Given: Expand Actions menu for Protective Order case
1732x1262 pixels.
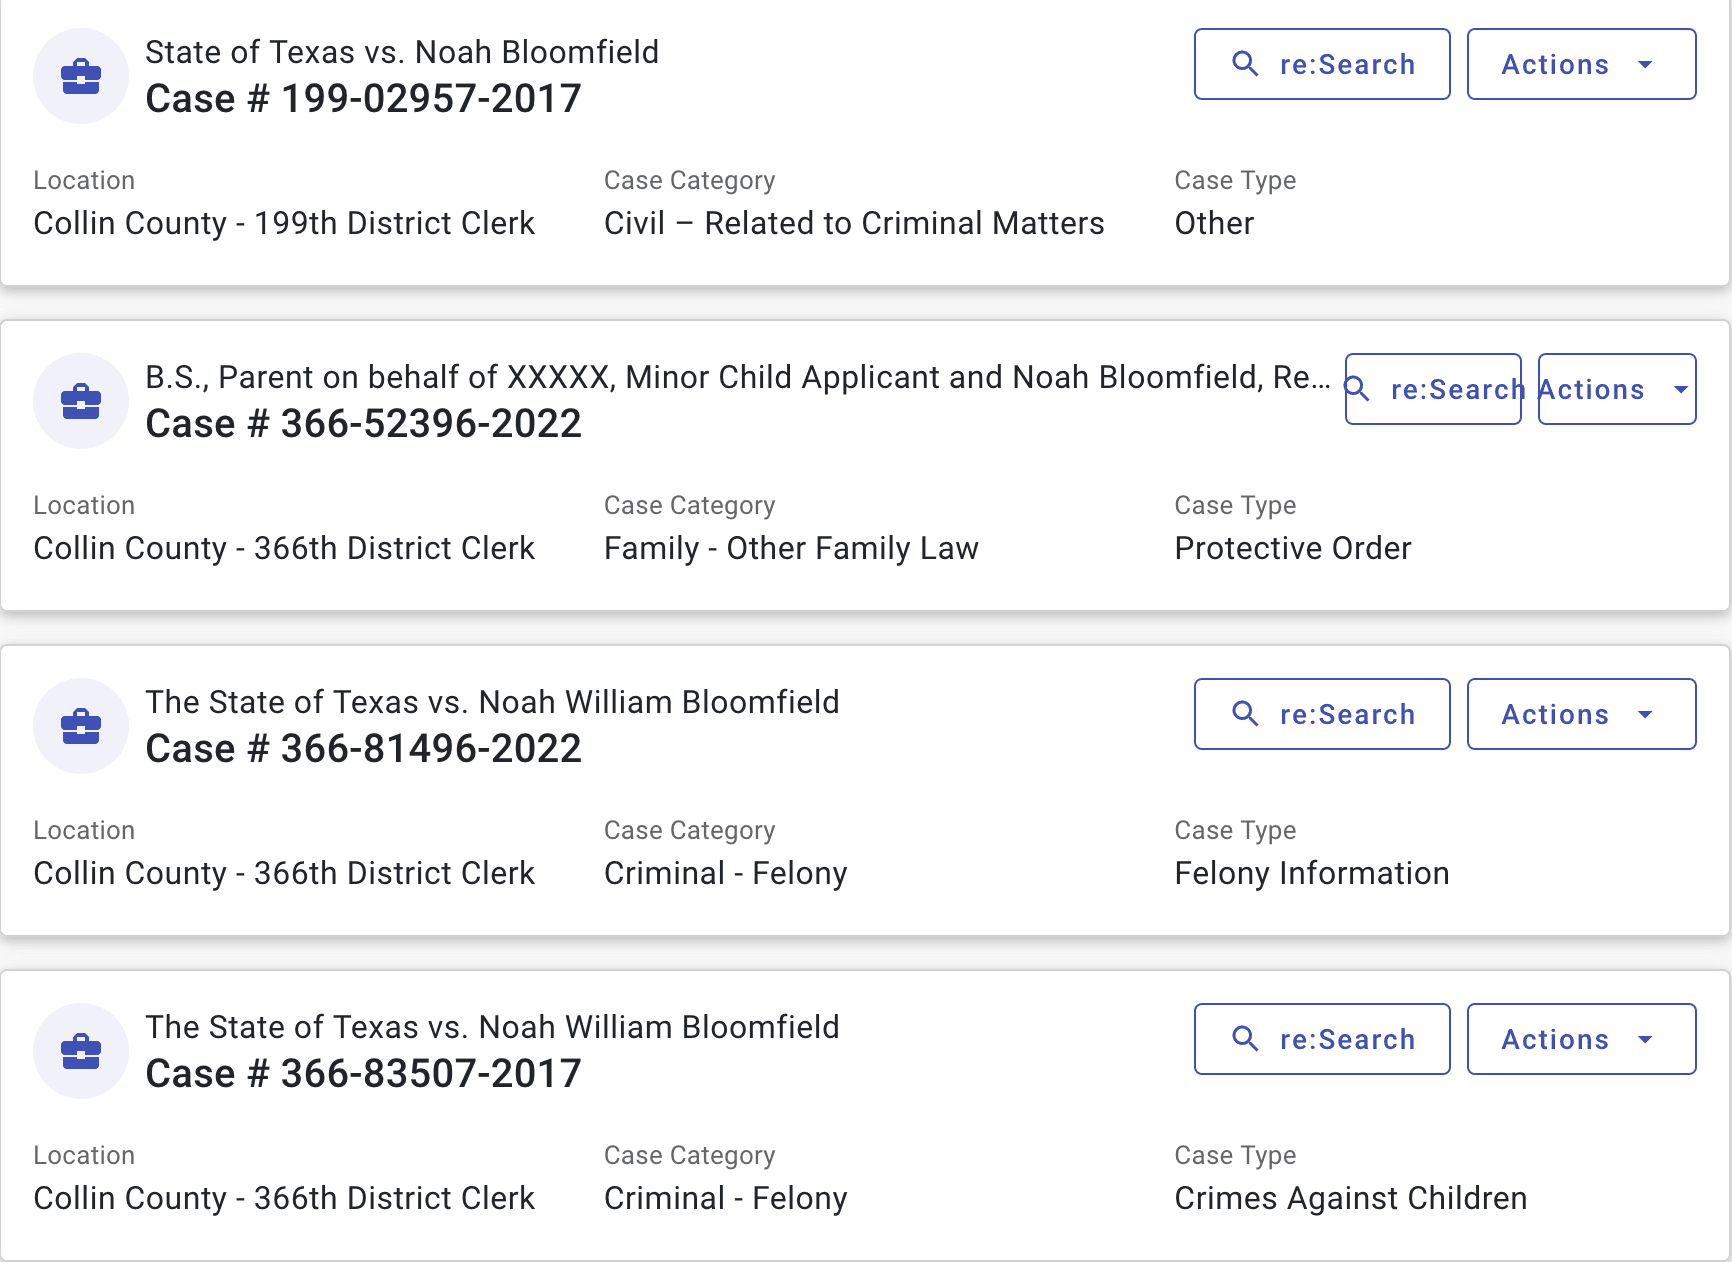Looking at the screenshot, I should (1616, 389).
